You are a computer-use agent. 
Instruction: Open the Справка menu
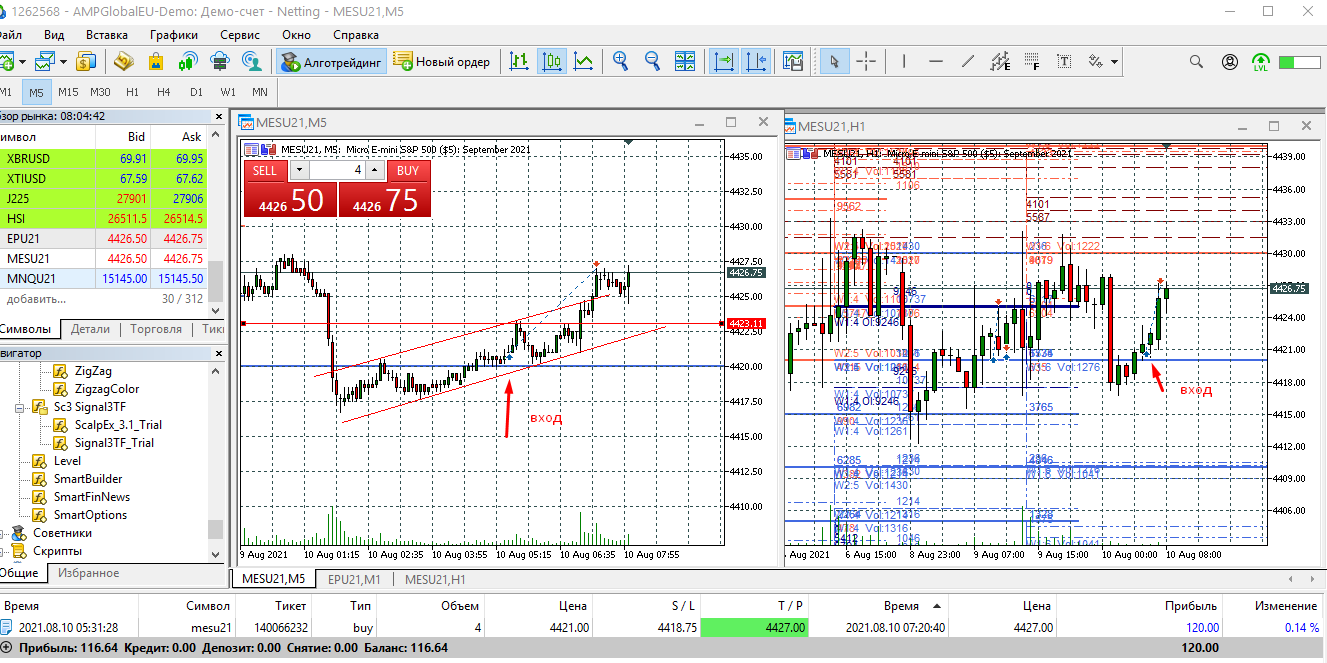[x=356, y=34]
